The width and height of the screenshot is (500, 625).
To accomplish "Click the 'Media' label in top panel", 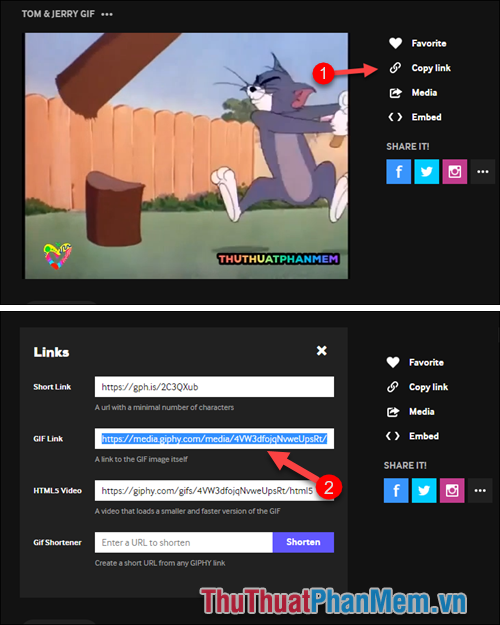I will (x=424, y=92).
